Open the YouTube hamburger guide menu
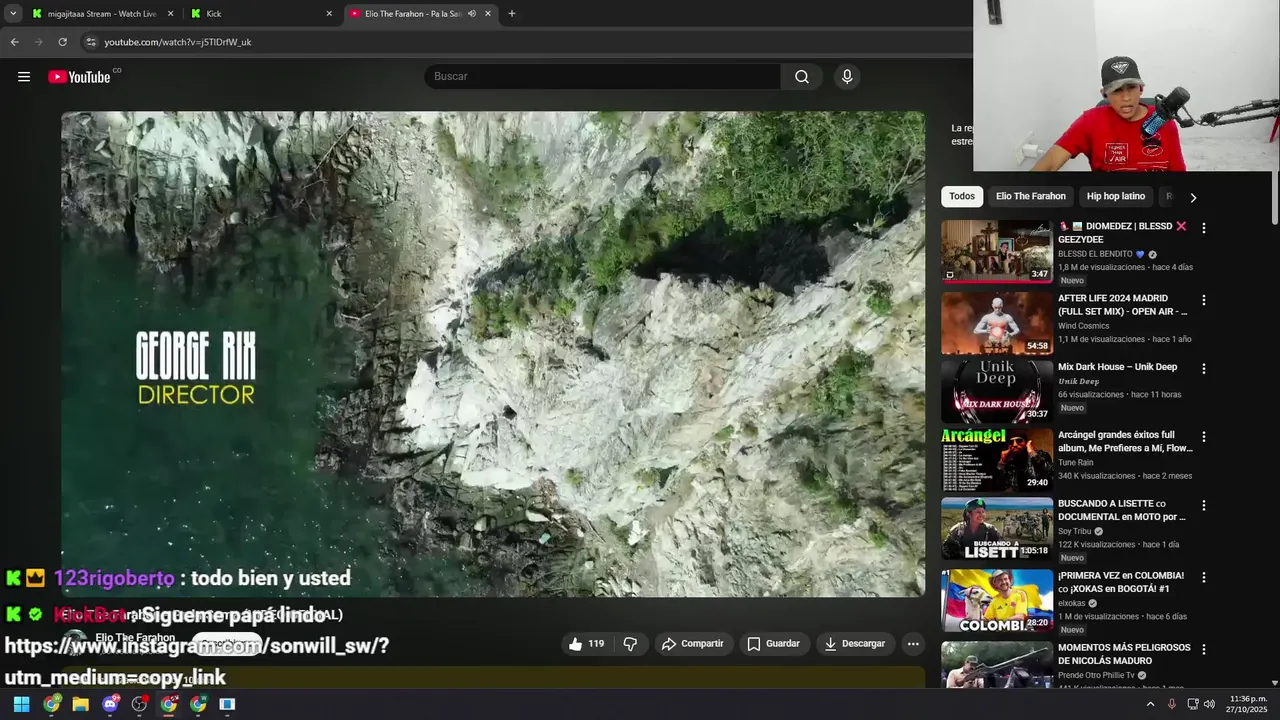This screenshot has height=720, width=1280. (24, 77)
